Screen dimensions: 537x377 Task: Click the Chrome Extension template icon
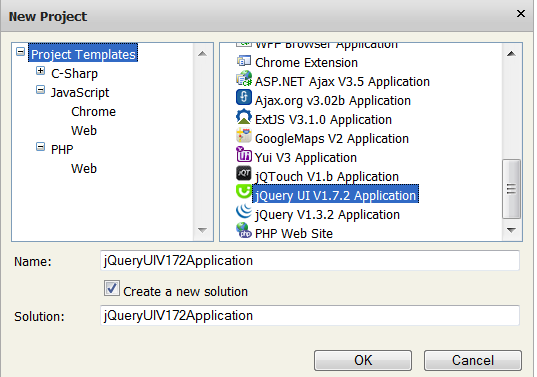pos(244,61)
